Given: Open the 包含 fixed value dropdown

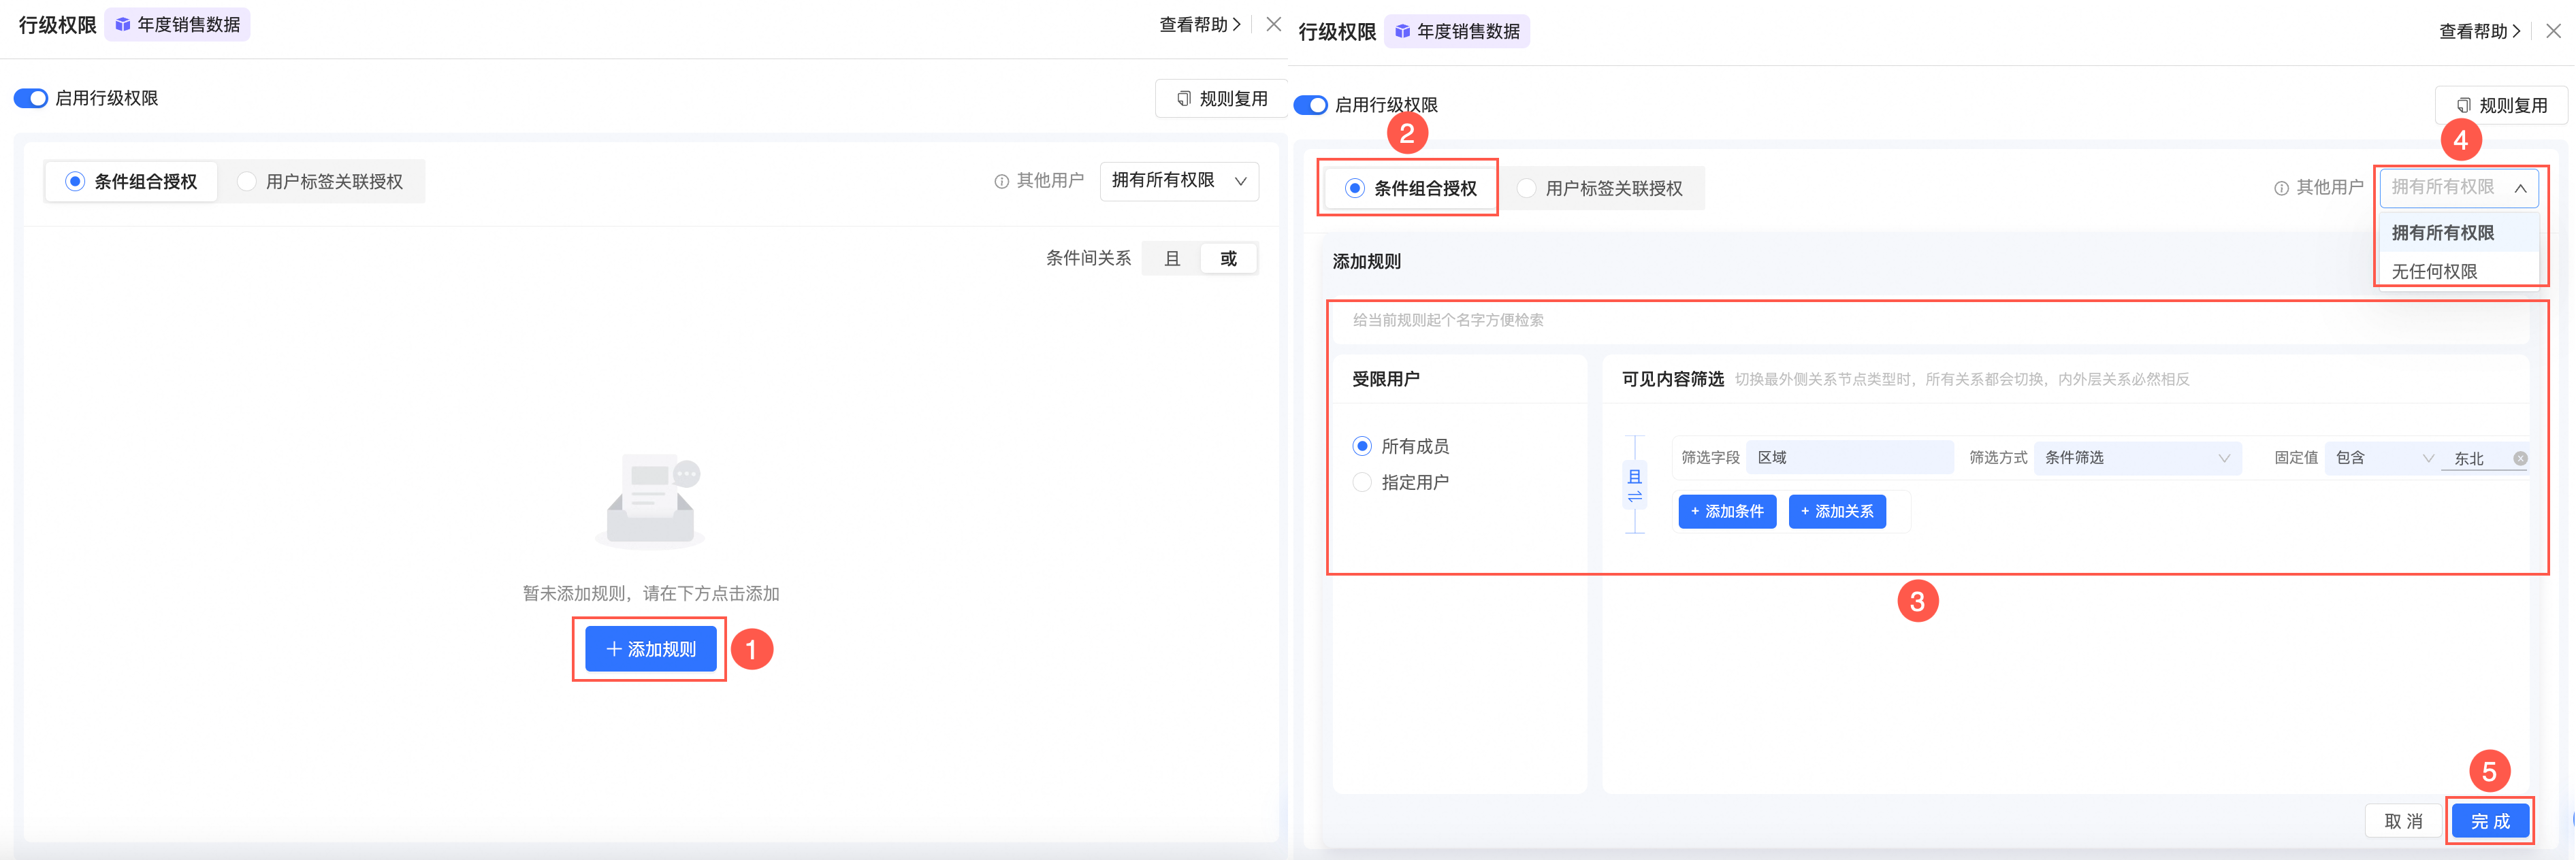Looking at the screenshot, I should [2384, 458].
